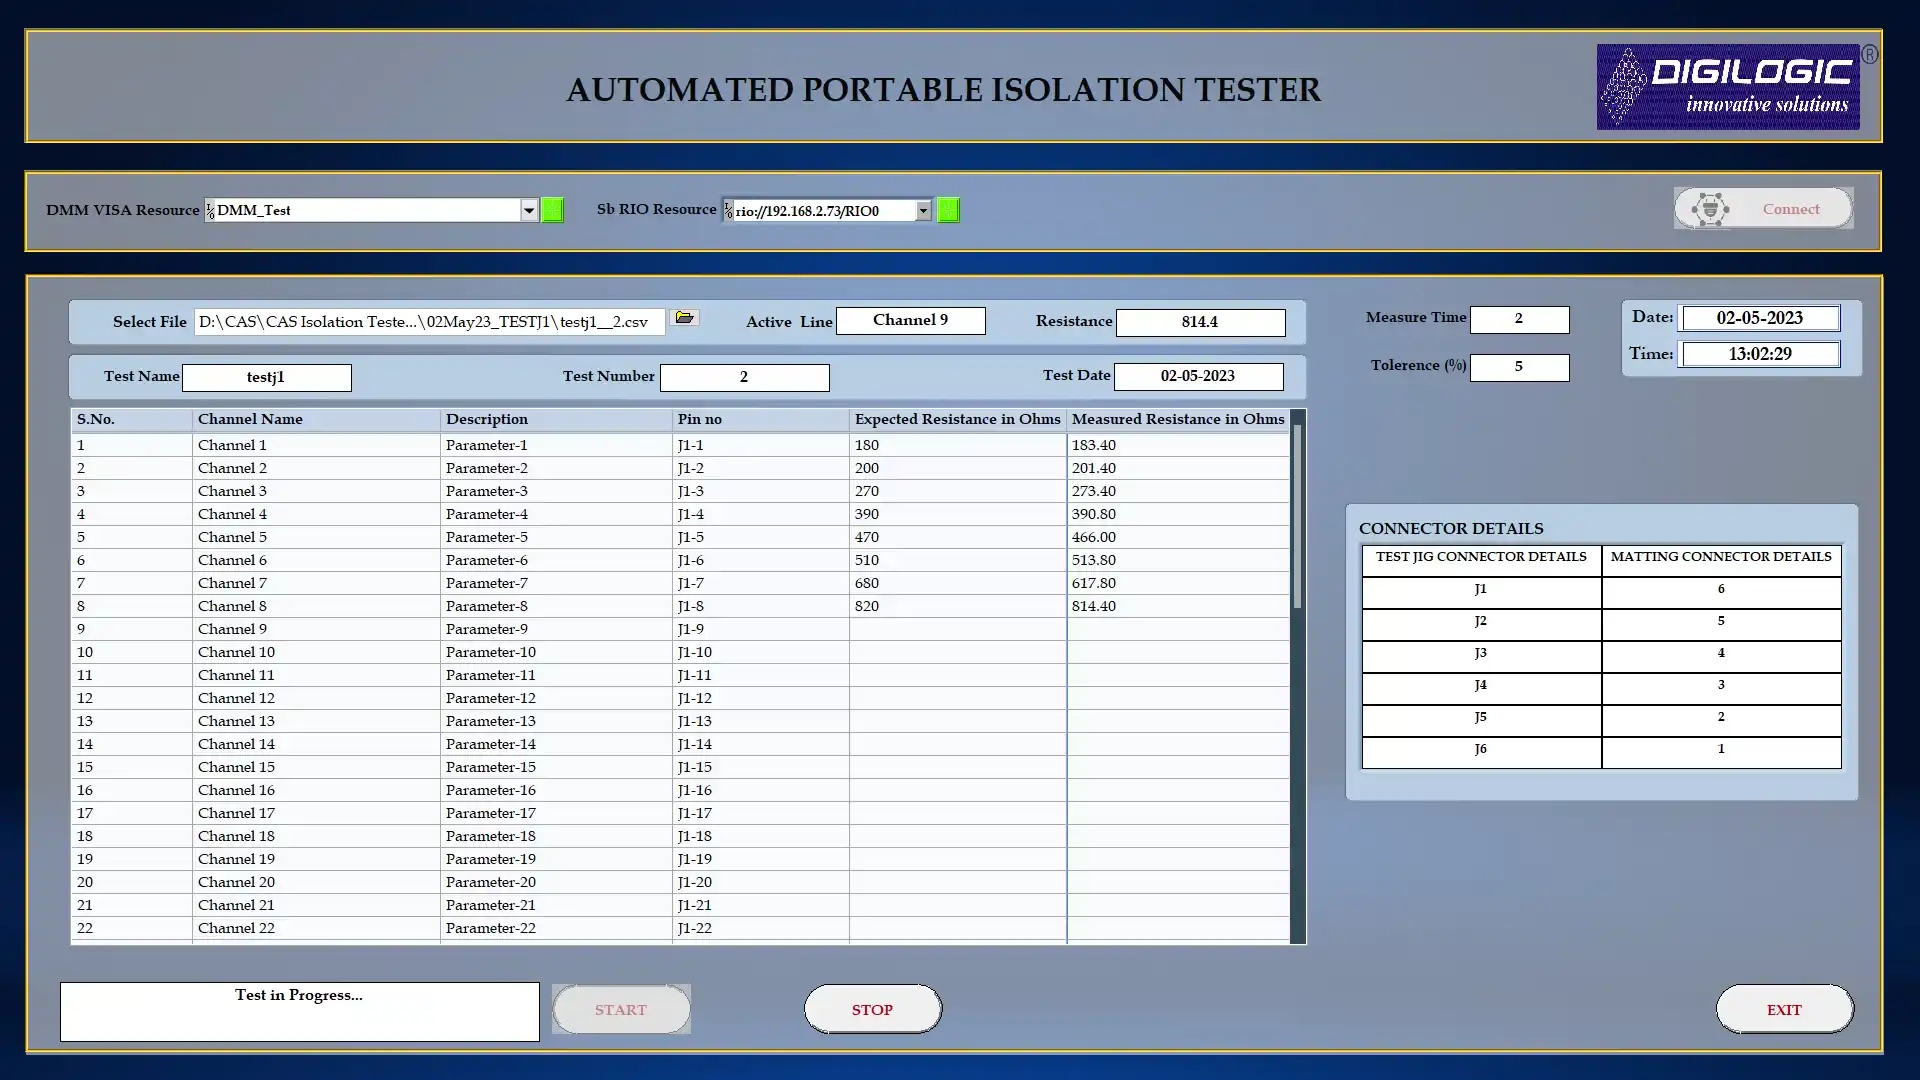Click the table's vertical scrollbar thumb

(1297, 515)
